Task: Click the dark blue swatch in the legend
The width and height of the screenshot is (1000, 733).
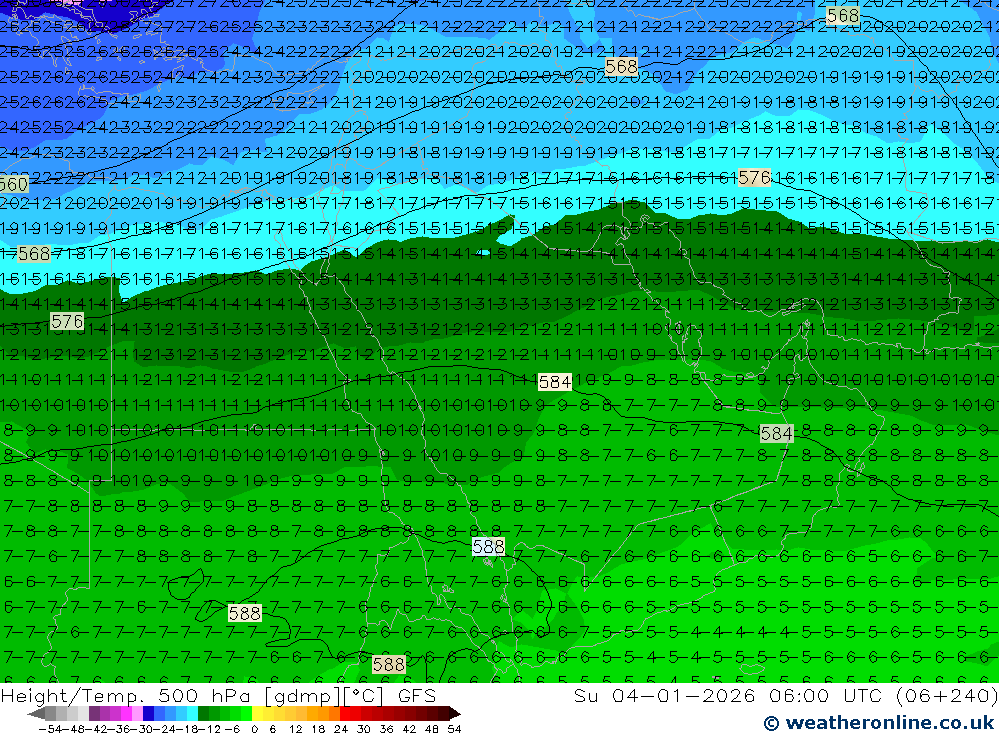Action: (x=149, y=713)
